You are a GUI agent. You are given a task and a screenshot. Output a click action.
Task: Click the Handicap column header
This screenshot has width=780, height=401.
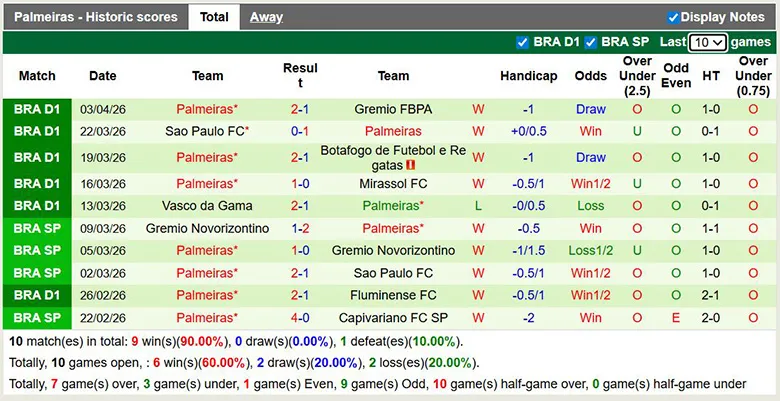coord(529,76)
